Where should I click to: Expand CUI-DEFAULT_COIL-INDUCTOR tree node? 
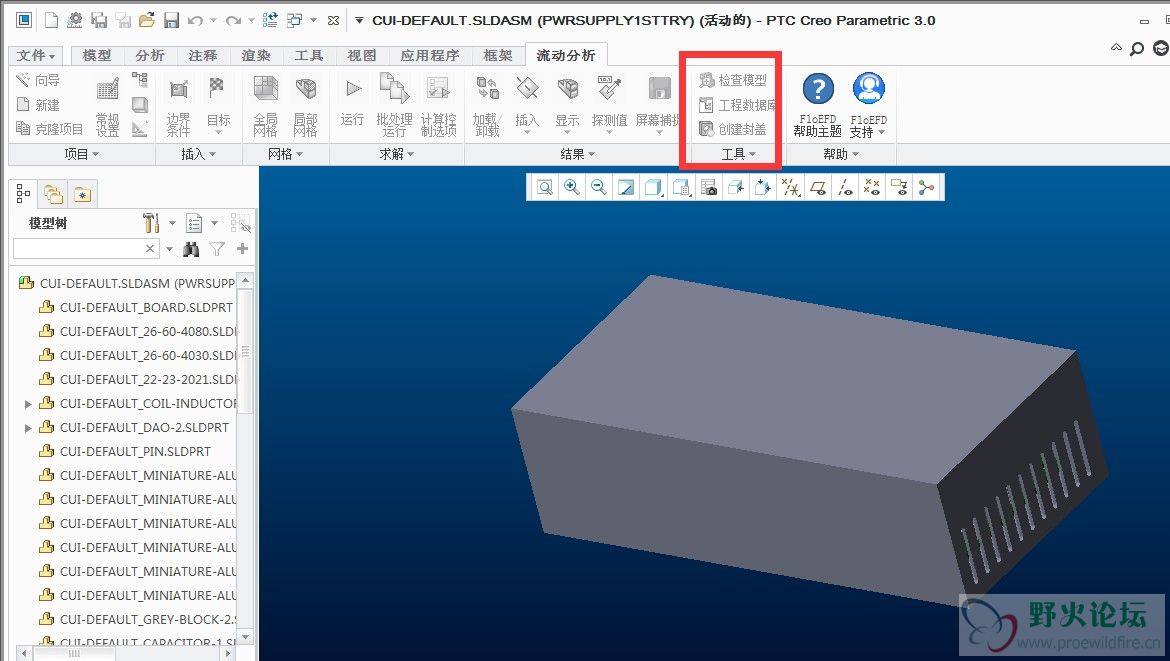[28, 404]
